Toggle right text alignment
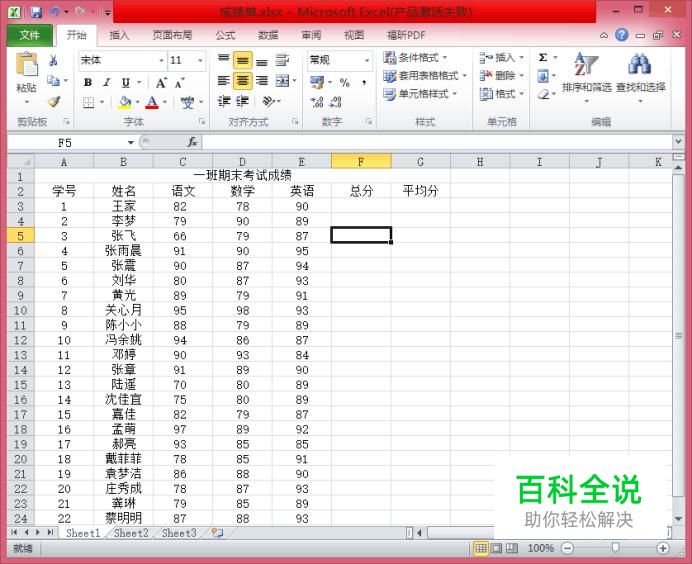The width and height of the screenshot is (692, 564). tap(262, 81)
